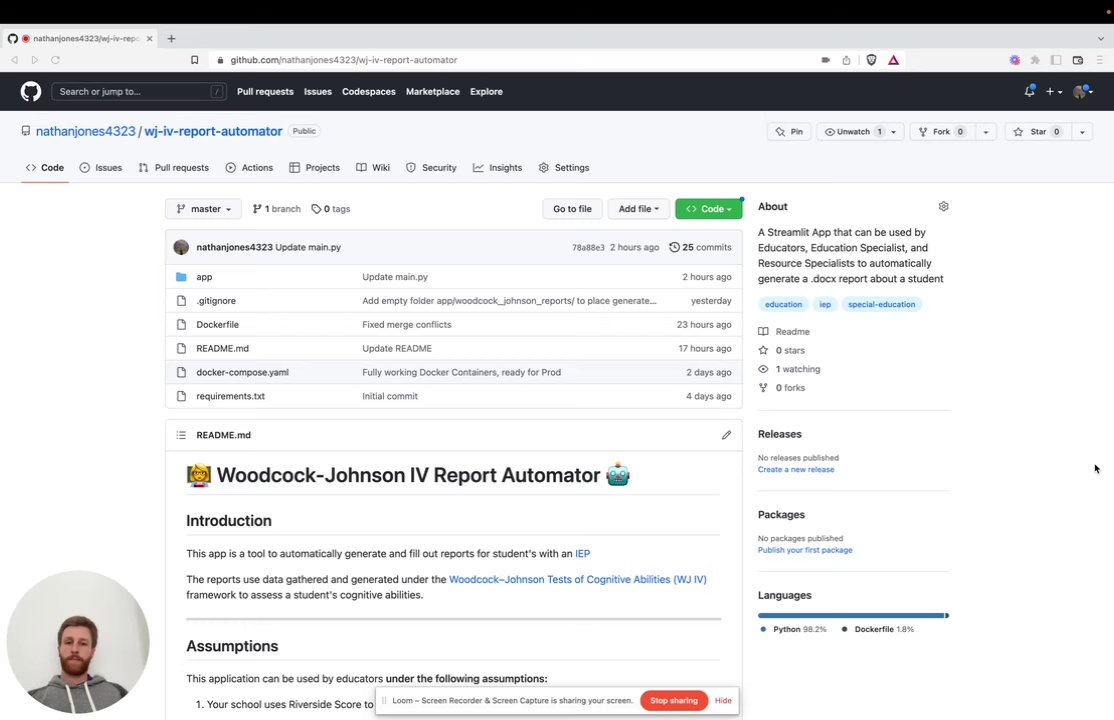
Task: Click Go to file button
Action: pos(573,209)
